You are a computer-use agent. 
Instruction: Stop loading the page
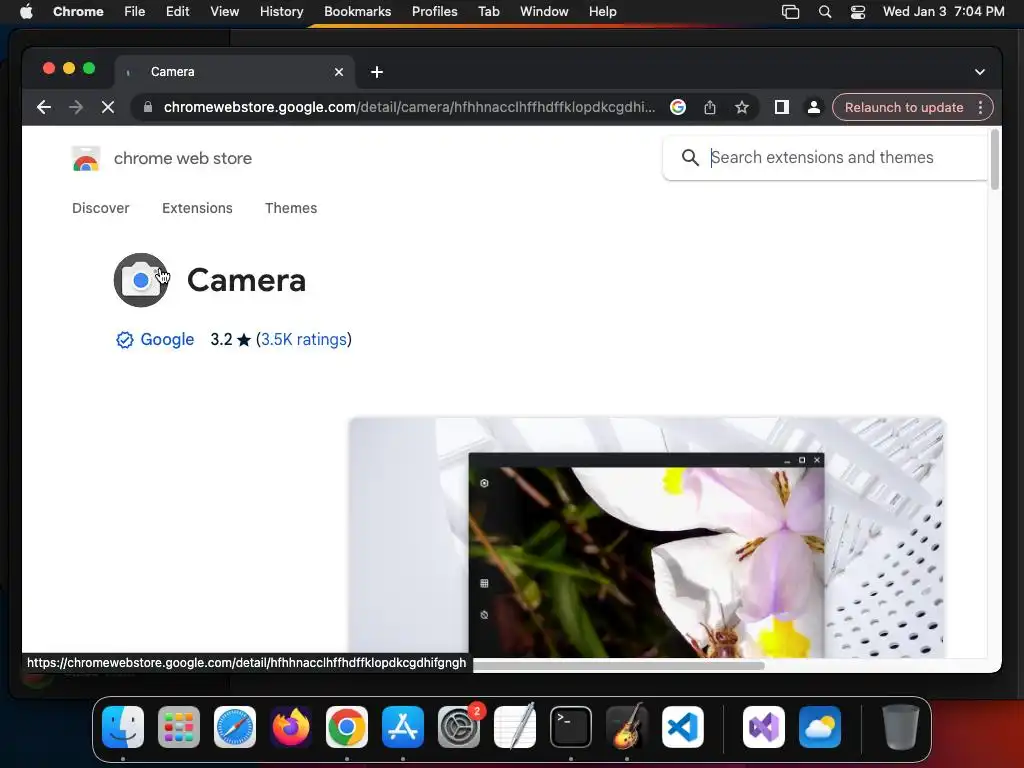pyautogui.click(x=108, y=107)
